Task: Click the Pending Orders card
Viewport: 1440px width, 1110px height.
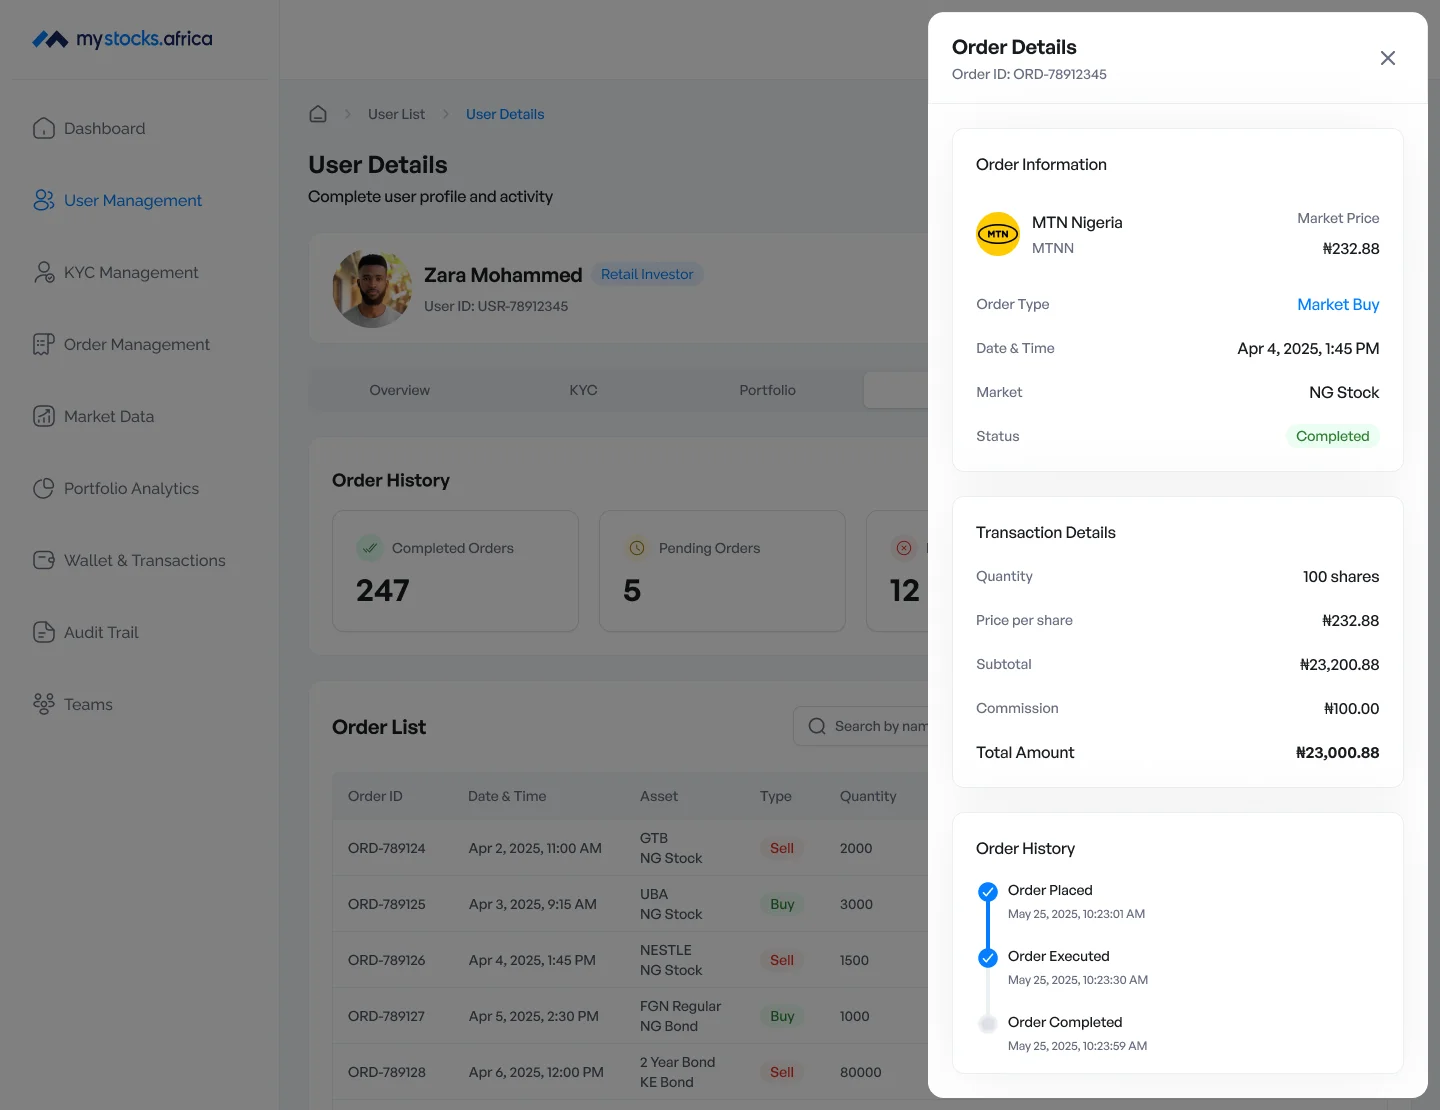Action: (x=722, y=571)
